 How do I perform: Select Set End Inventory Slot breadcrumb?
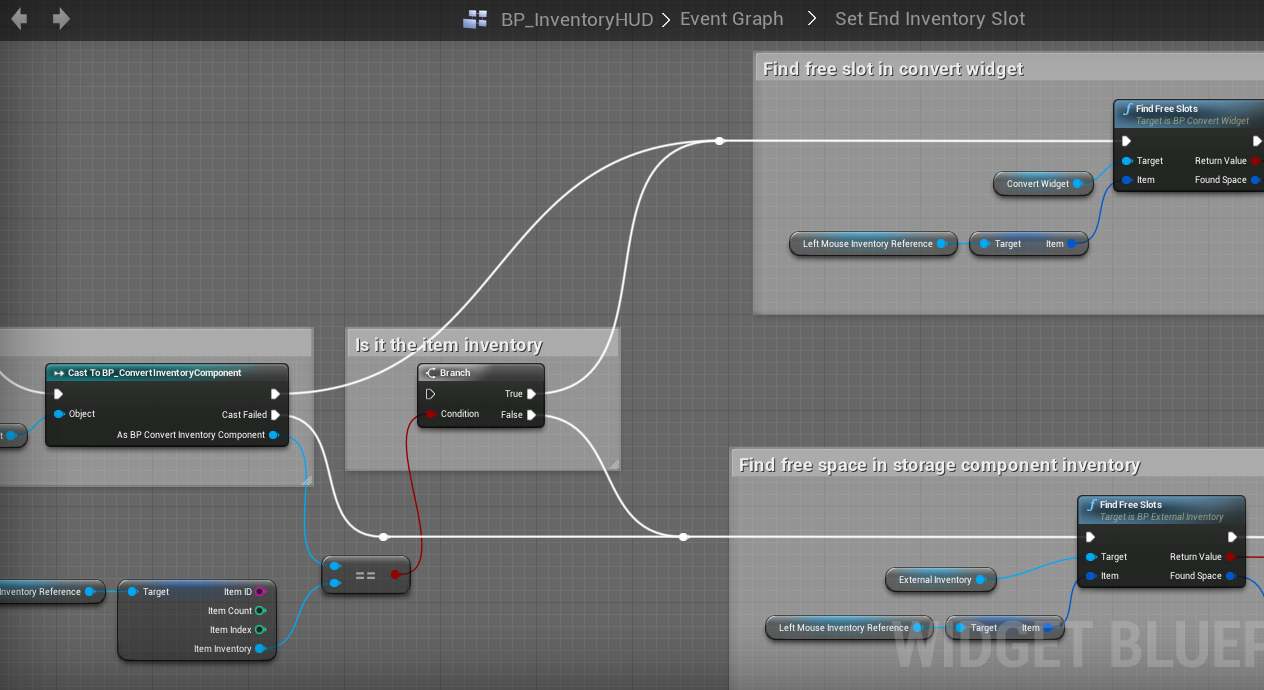[x=929, y=19]
